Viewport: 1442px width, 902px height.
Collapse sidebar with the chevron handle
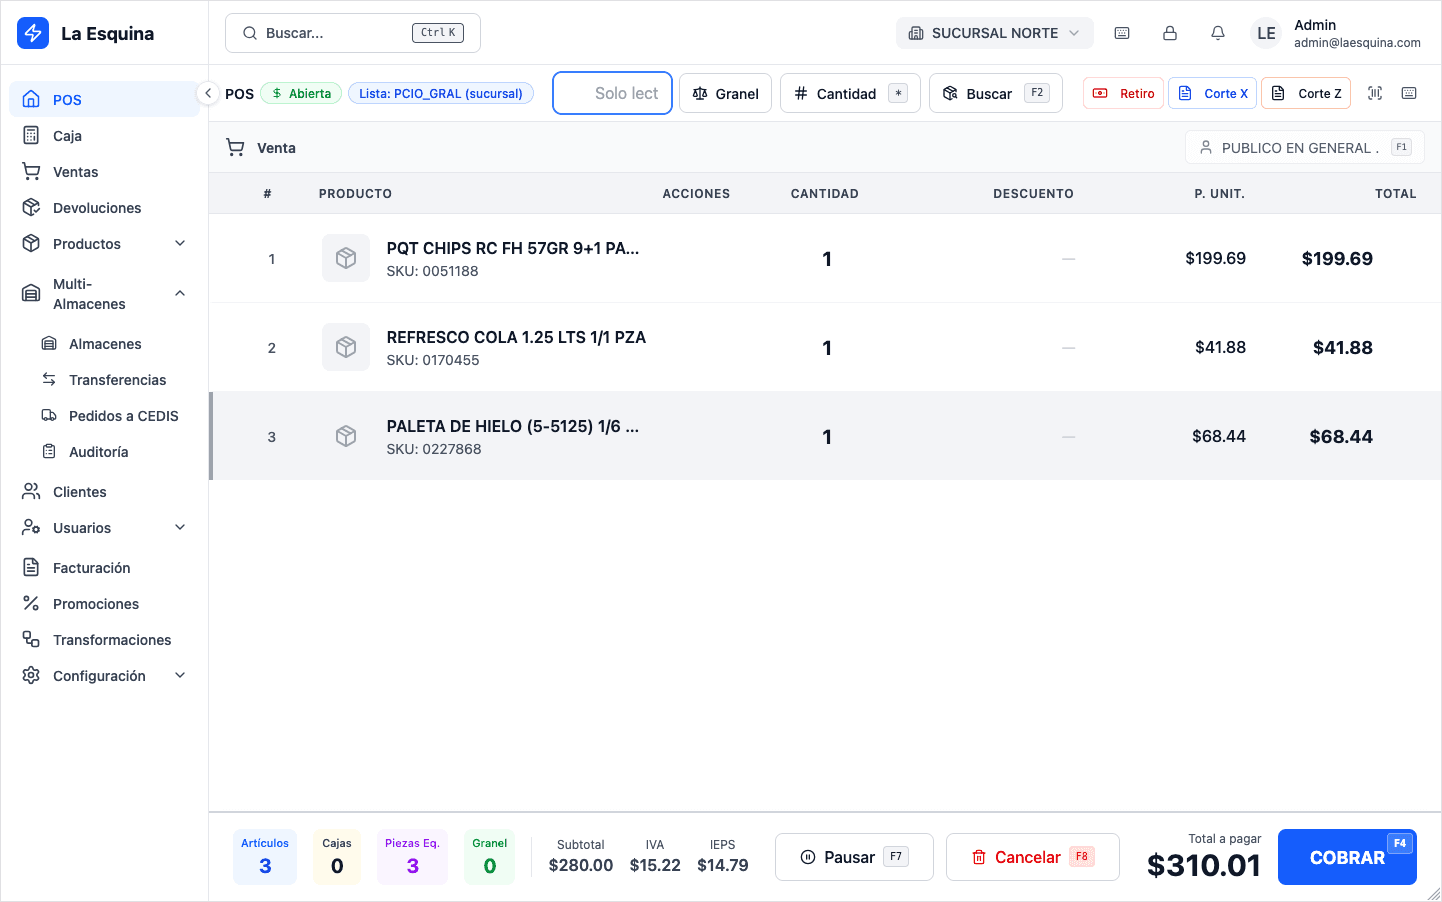point(207,93)
